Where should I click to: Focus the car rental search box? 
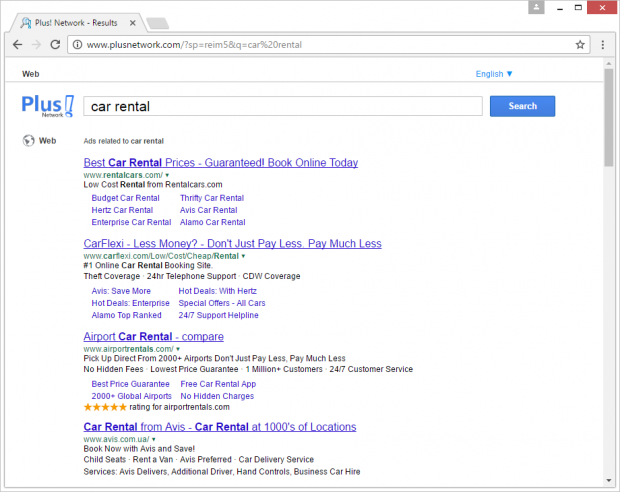pyautogui.click(x=283, y=106)
